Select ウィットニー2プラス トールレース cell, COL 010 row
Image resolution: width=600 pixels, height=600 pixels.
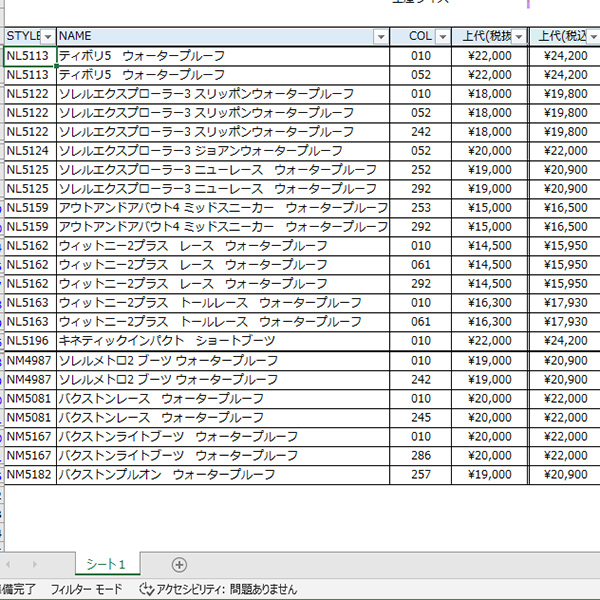[x=223, y=303]
